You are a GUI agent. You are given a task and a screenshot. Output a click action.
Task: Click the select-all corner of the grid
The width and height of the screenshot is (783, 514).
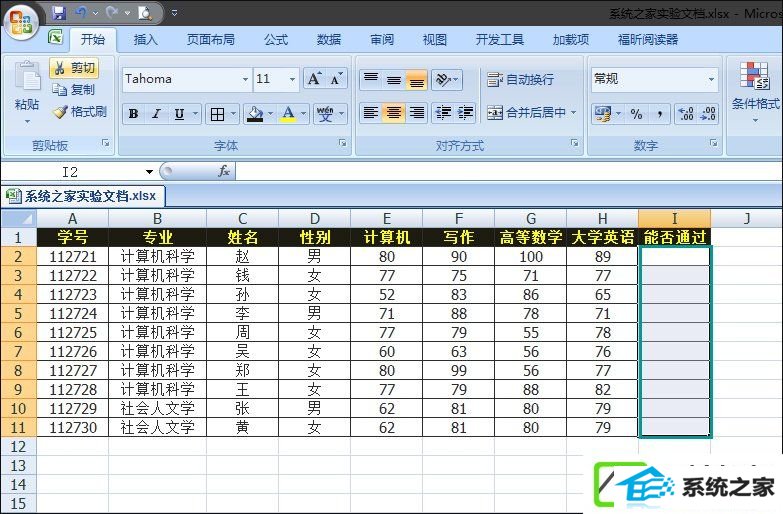pos(18,219)
